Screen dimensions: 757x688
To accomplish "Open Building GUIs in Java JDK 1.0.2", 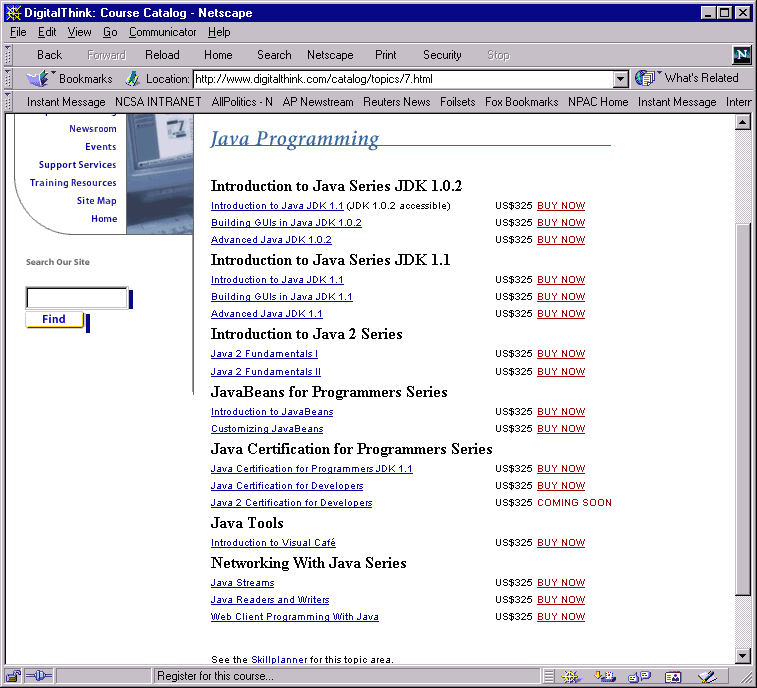I will coord(286,223).
